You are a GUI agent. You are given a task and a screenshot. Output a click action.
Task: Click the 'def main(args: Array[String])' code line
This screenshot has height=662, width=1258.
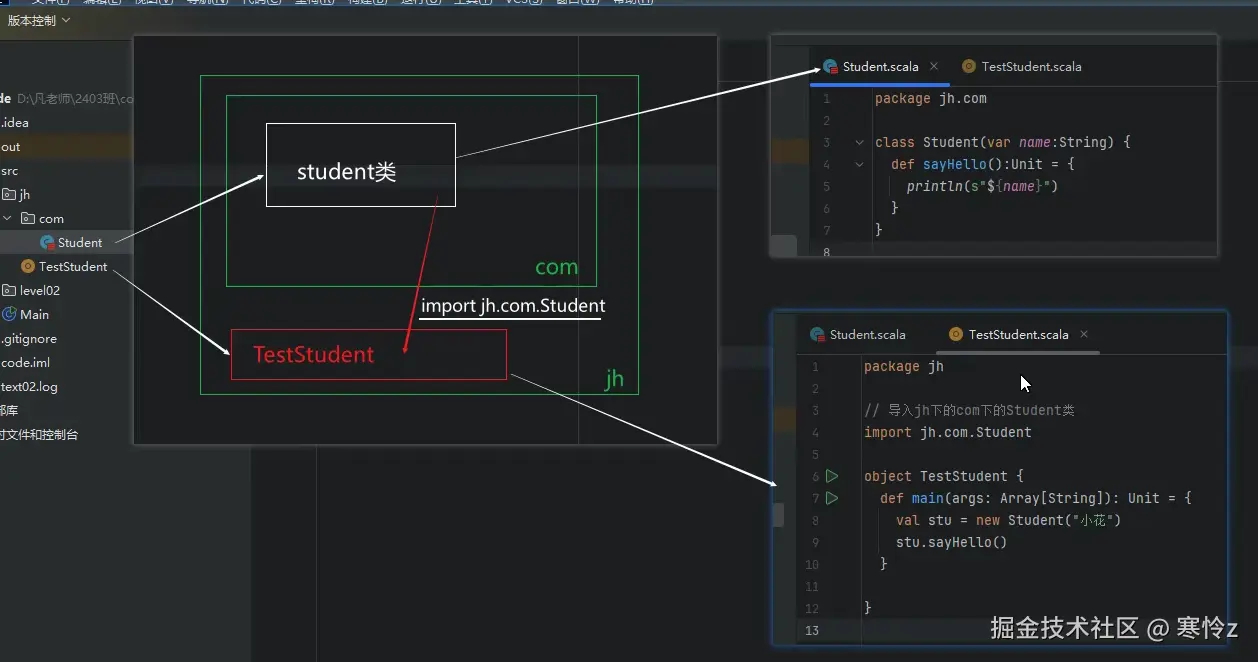(x=1036, y=498)
